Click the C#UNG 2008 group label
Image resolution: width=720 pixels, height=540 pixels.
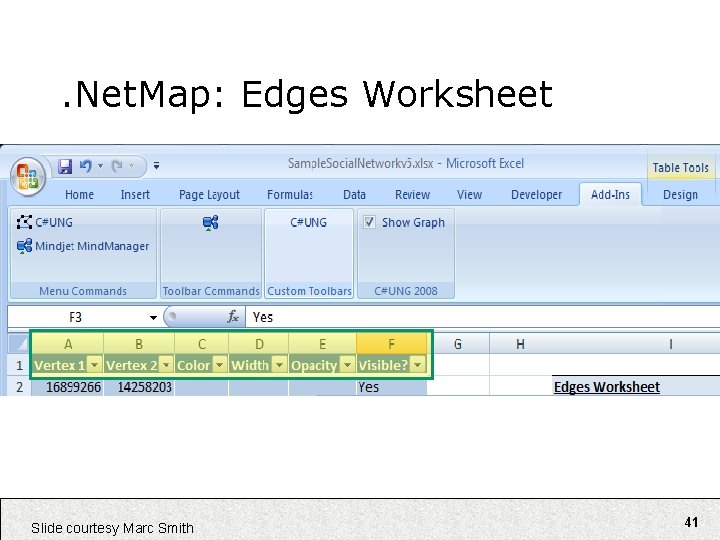click(x=406, y=291)
